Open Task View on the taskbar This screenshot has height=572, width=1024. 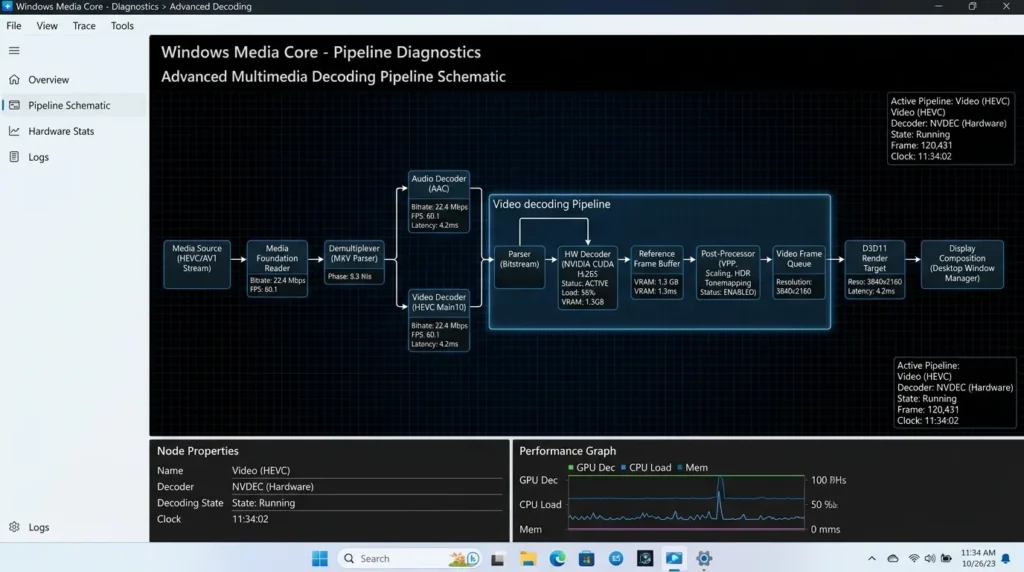pos(498,559)
